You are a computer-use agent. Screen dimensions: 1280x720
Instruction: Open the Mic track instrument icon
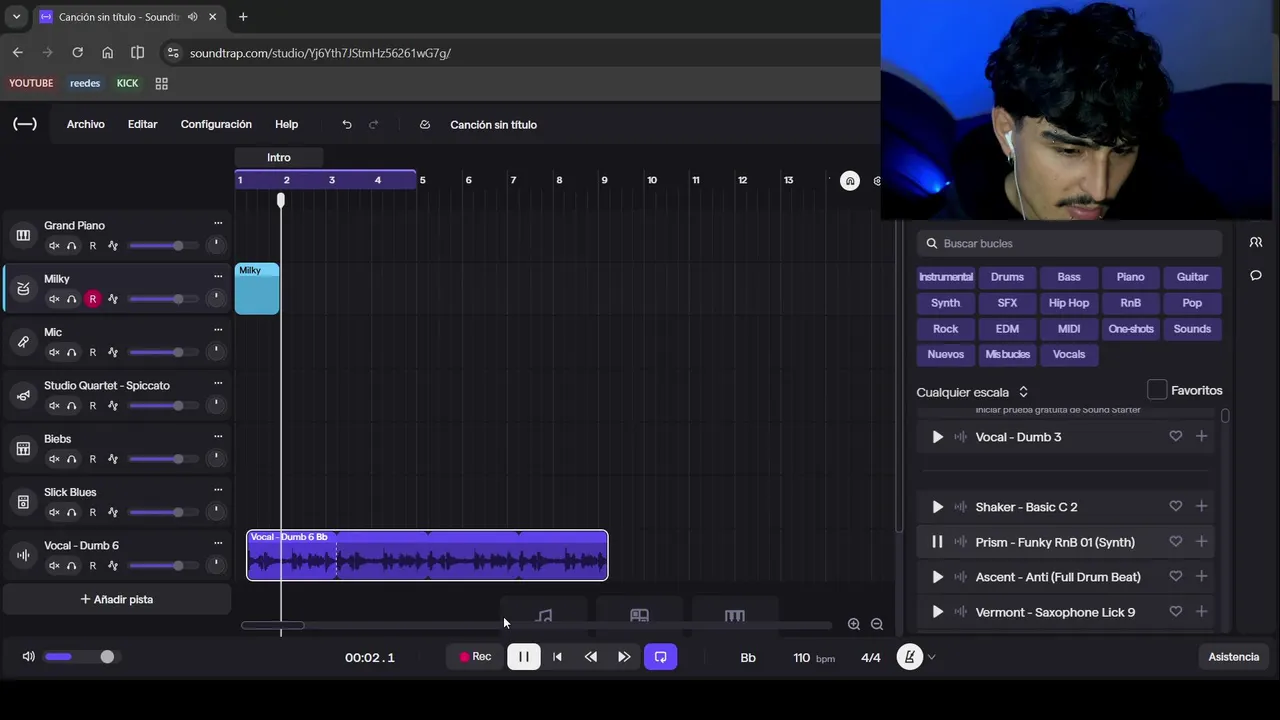(x=23, y=342)
